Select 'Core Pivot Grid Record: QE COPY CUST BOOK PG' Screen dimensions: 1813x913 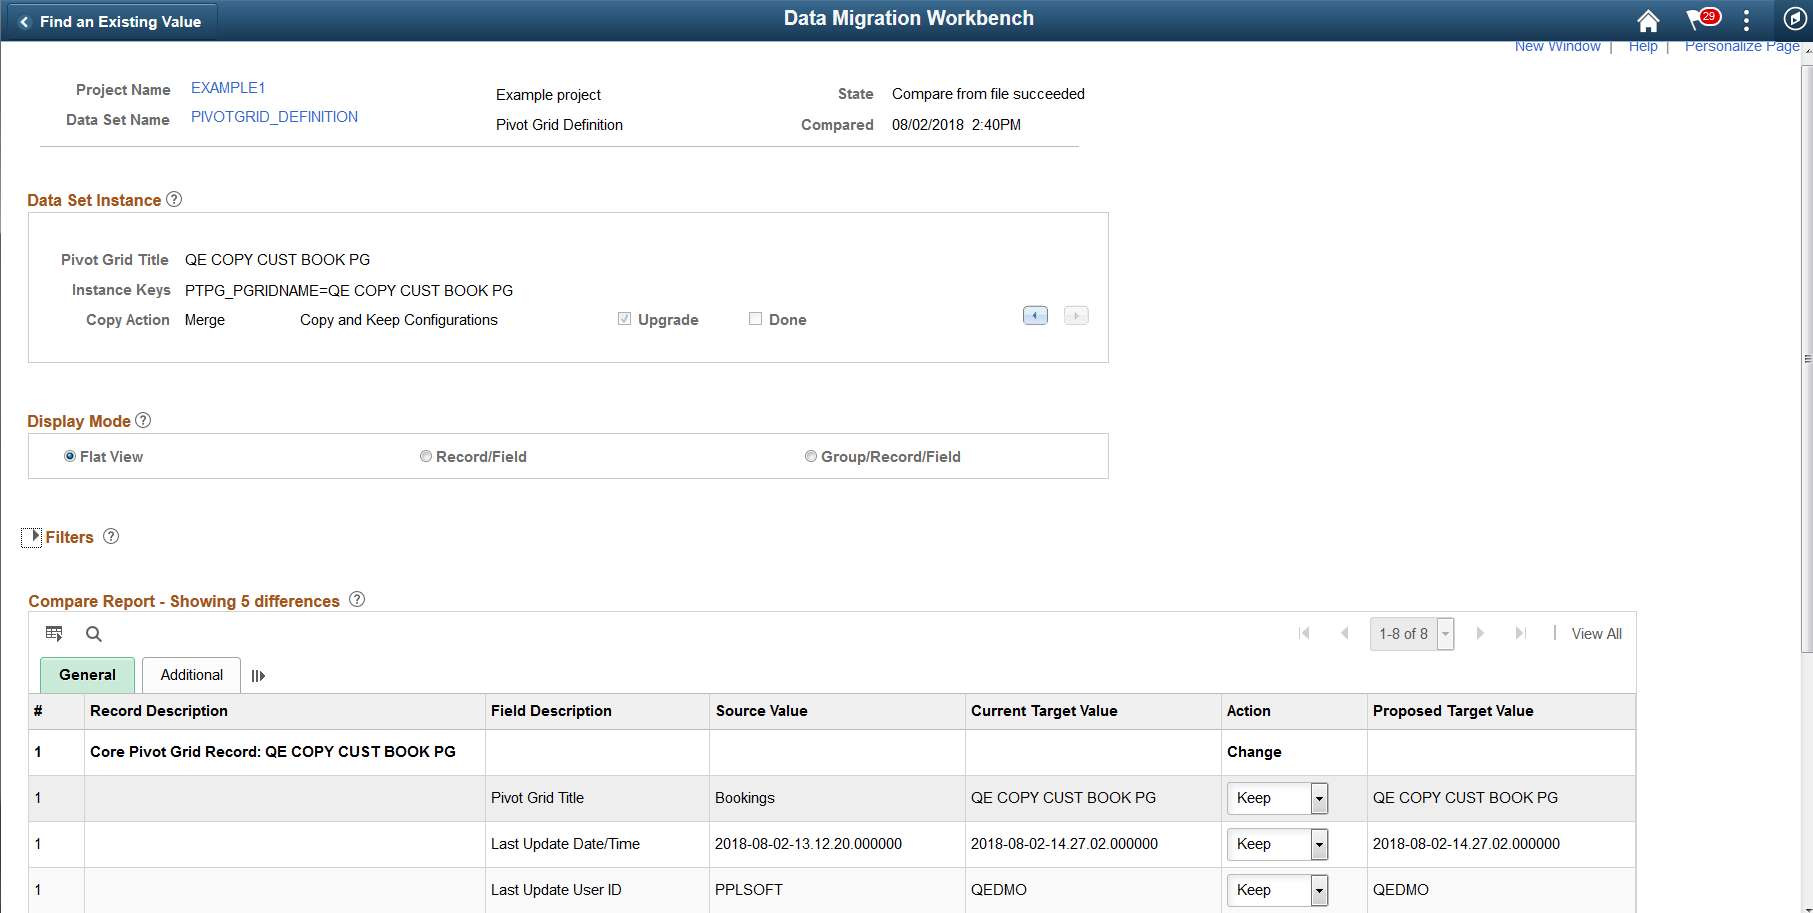[x=273, y=752]
